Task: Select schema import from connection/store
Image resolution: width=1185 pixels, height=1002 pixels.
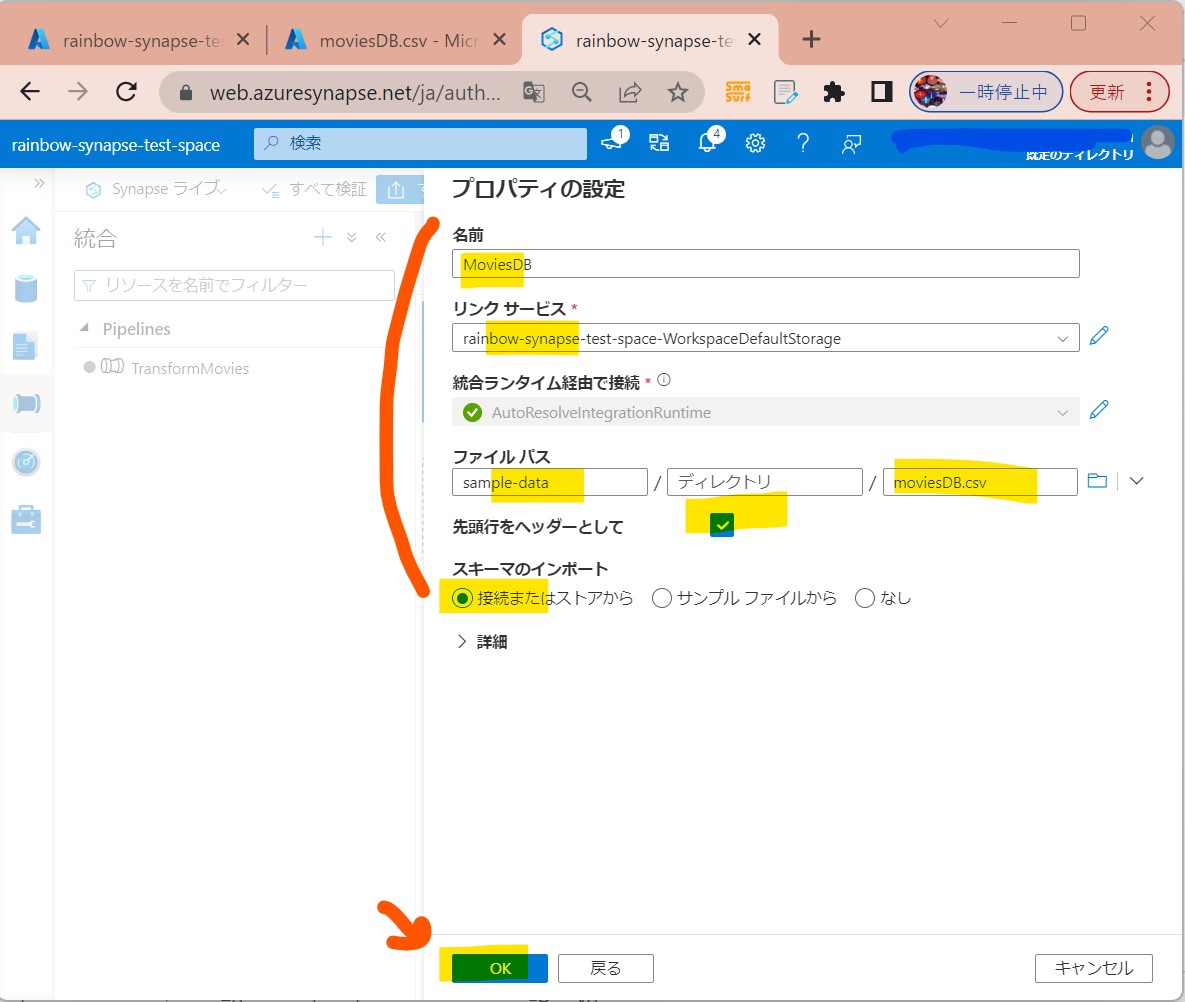Action: click(x=463, y=598)
